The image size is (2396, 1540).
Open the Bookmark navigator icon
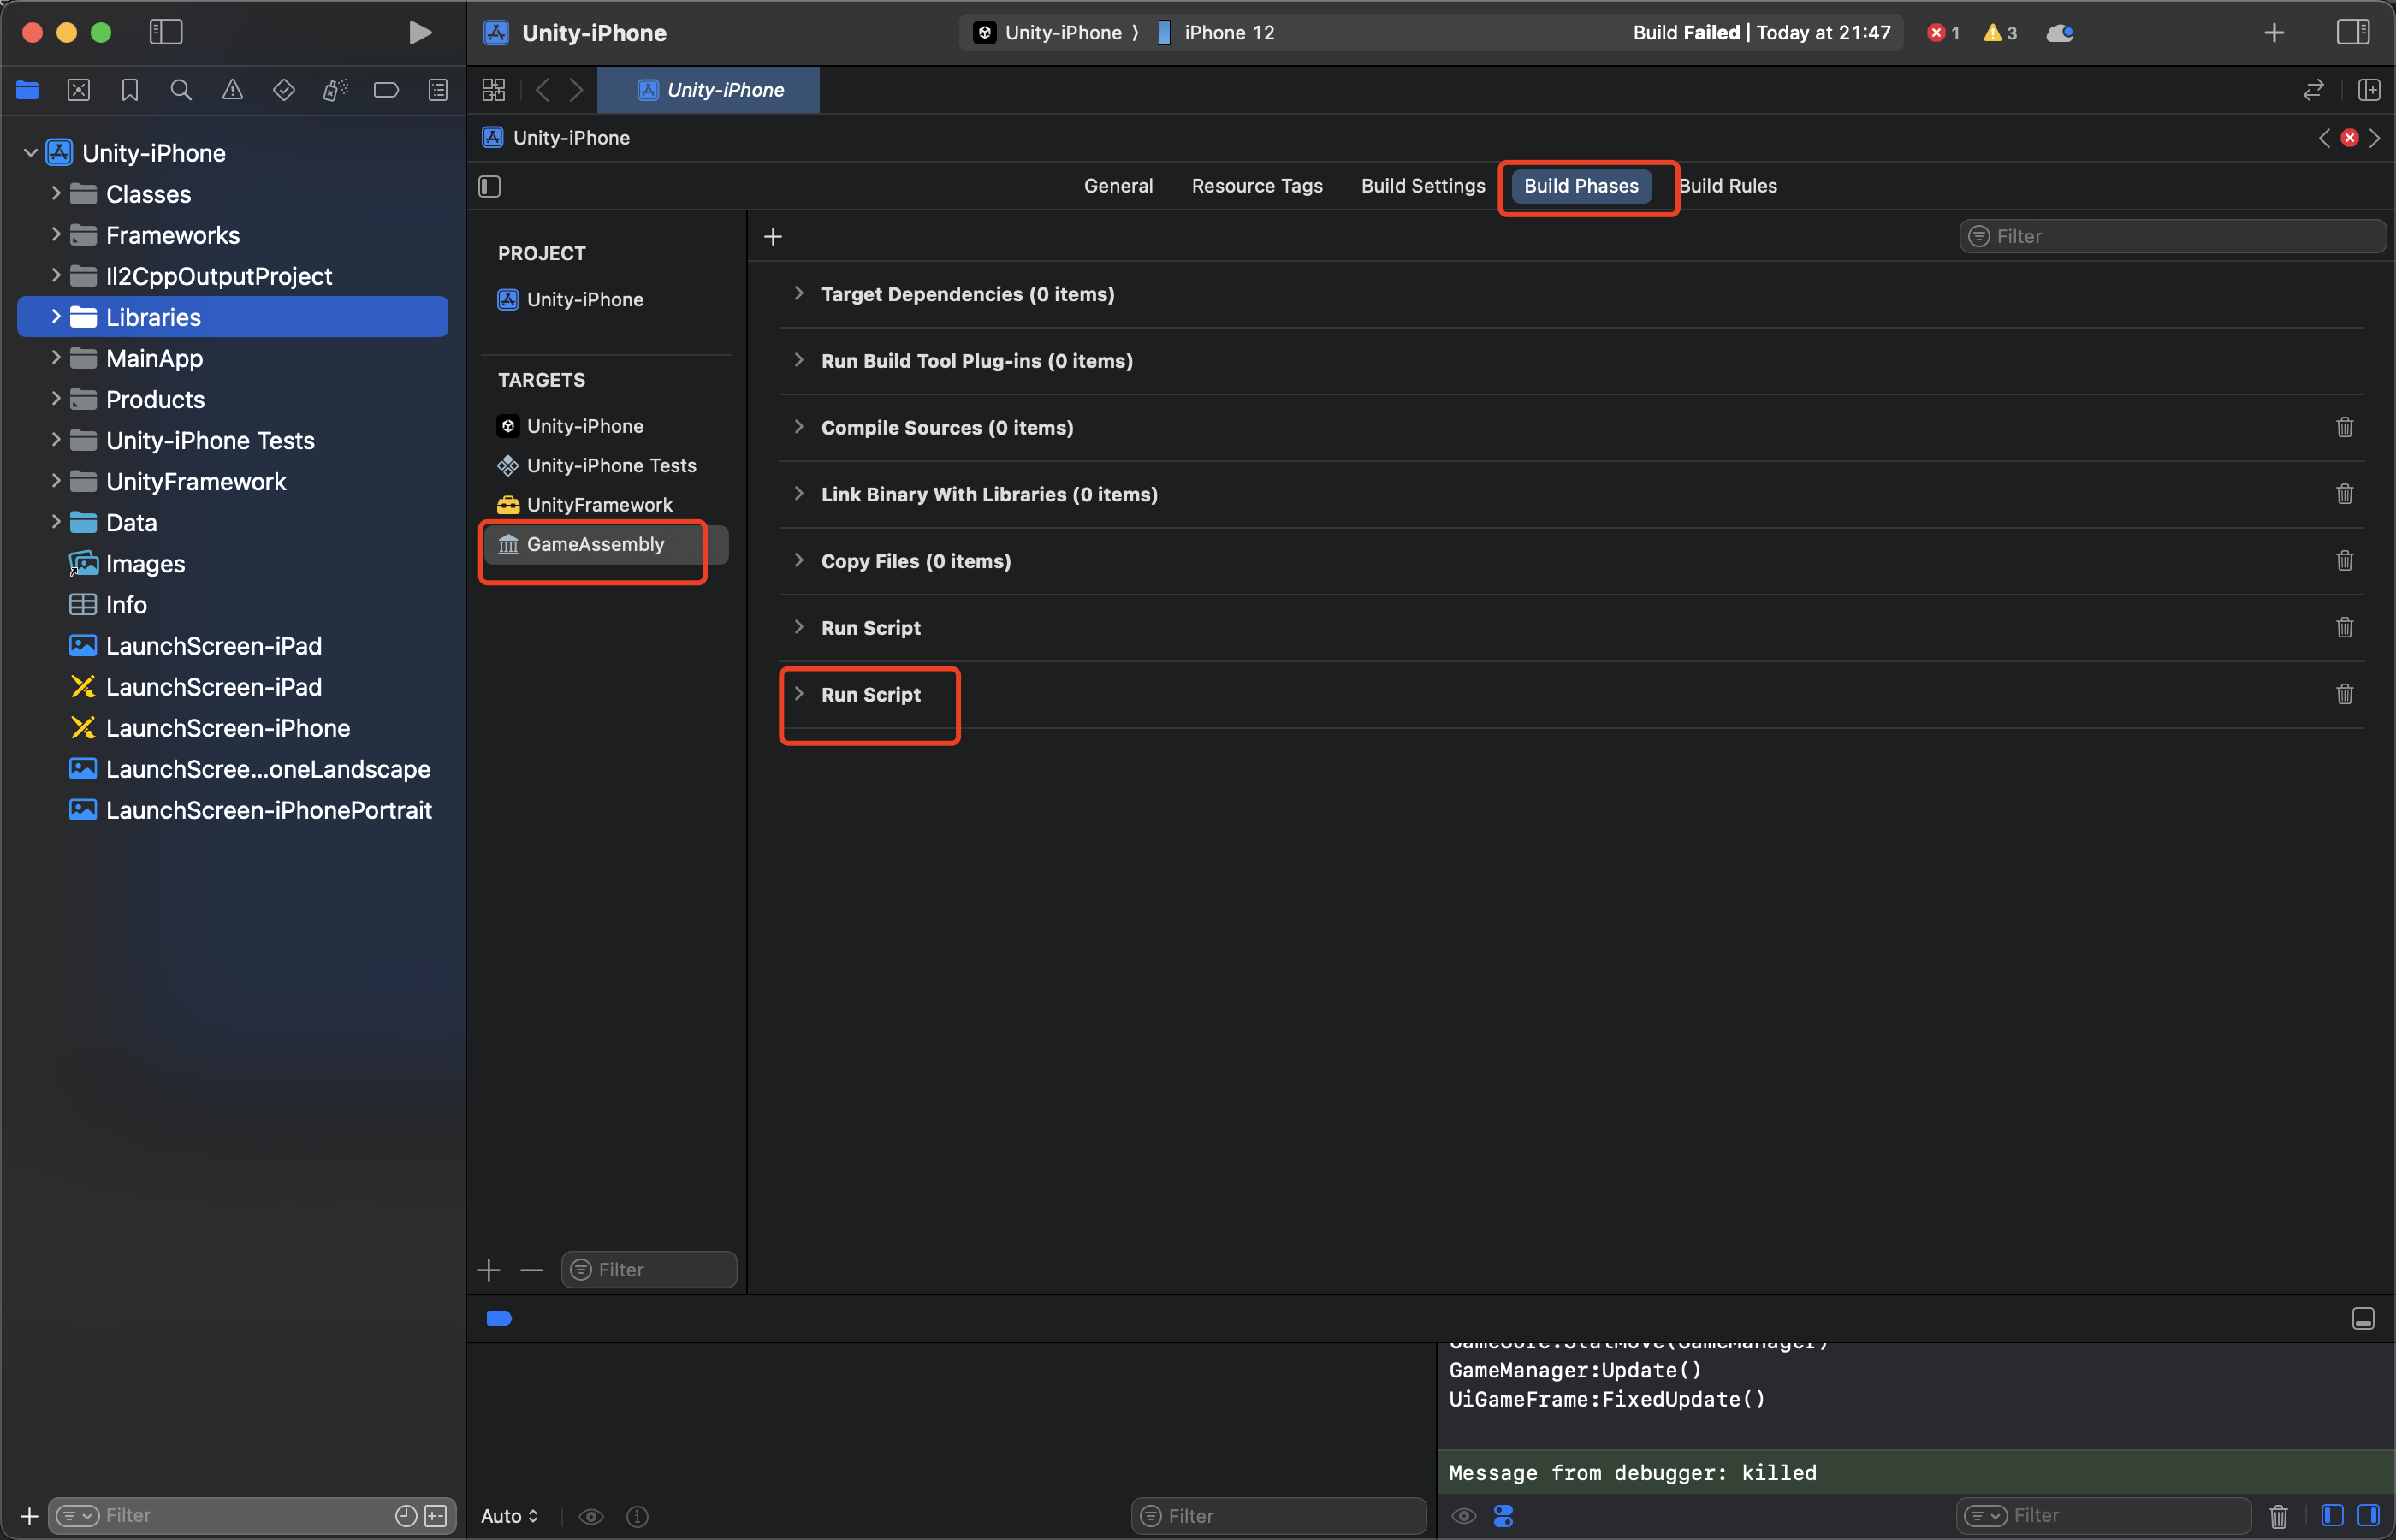click(130, 90)
